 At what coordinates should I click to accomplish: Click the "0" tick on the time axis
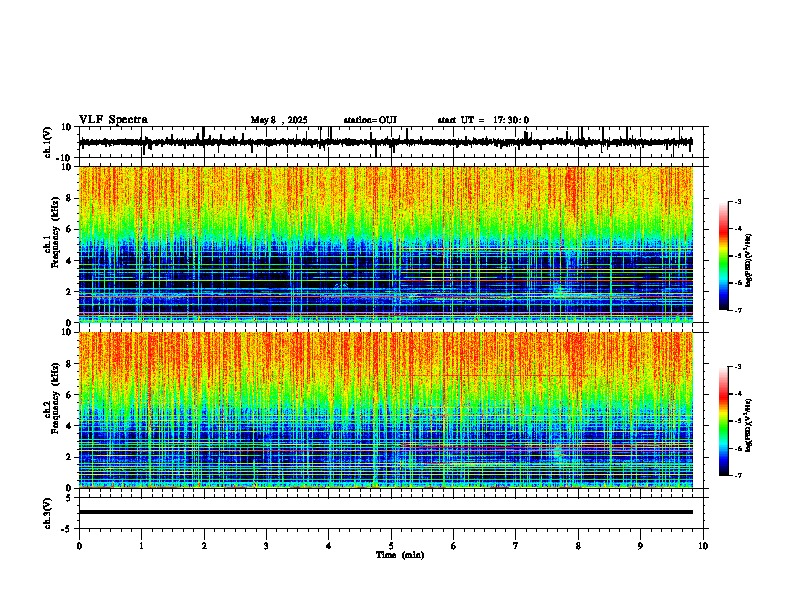tap(79, 546)
